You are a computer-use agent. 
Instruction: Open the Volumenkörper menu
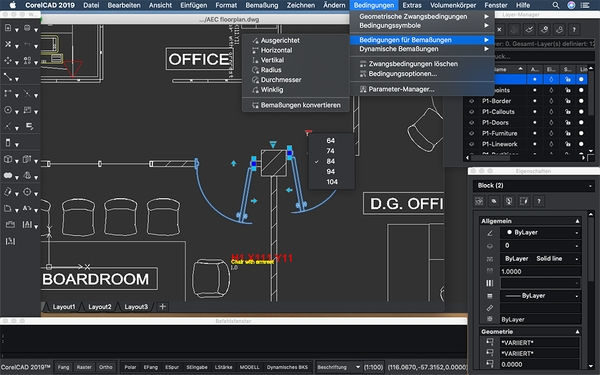coord(453,5)
